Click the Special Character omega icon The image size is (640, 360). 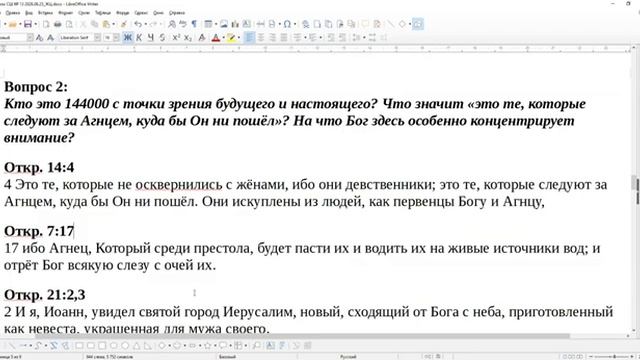(287, 24)
